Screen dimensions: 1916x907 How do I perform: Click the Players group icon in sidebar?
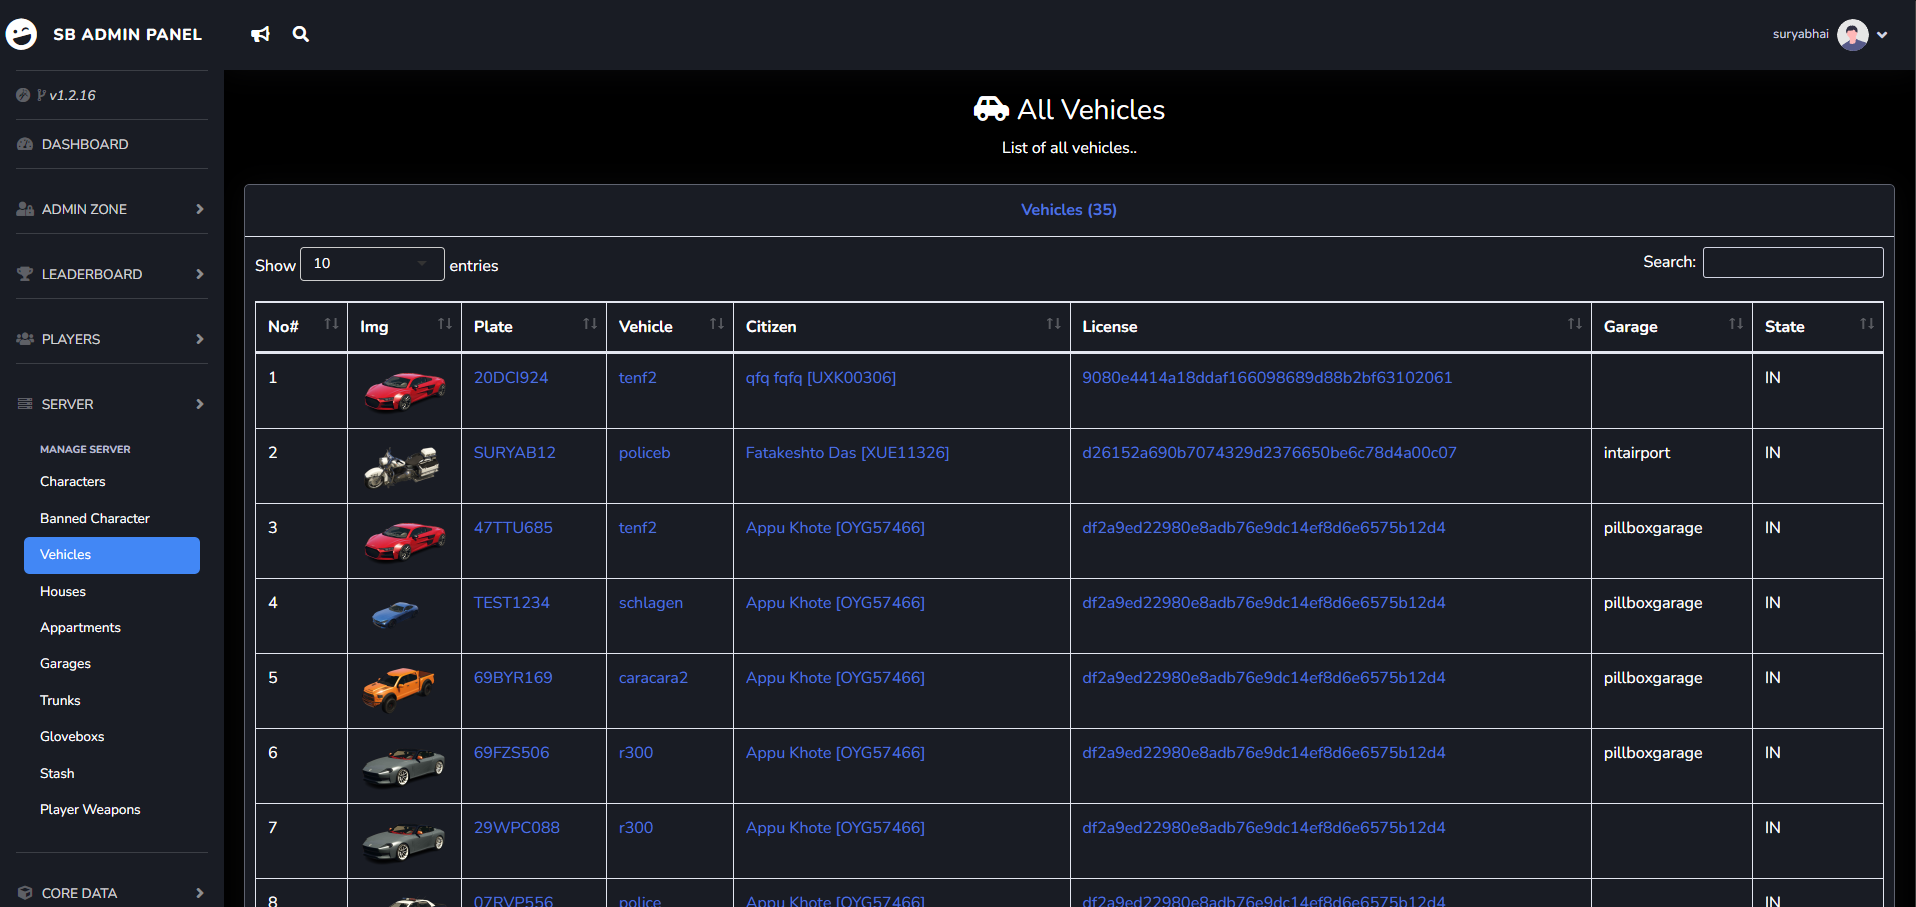[x=23, y=338]
